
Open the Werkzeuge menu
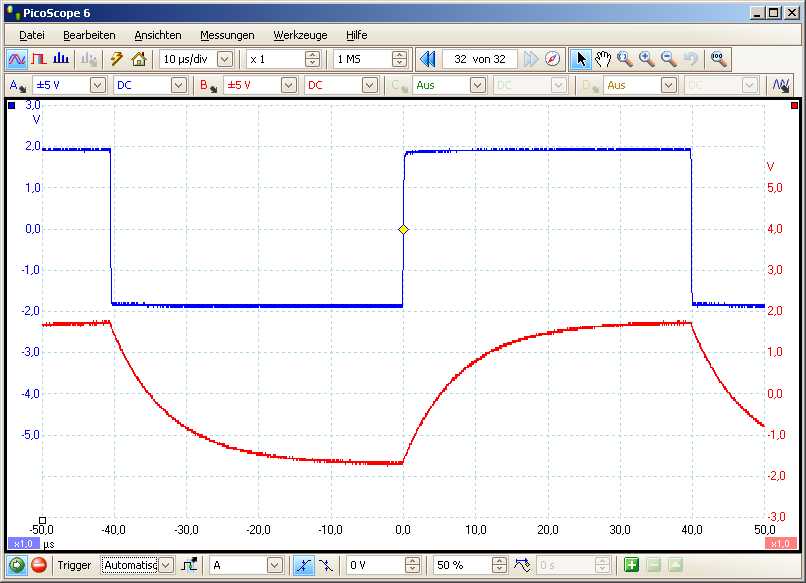pyautogui.click(x=300, y=35)
